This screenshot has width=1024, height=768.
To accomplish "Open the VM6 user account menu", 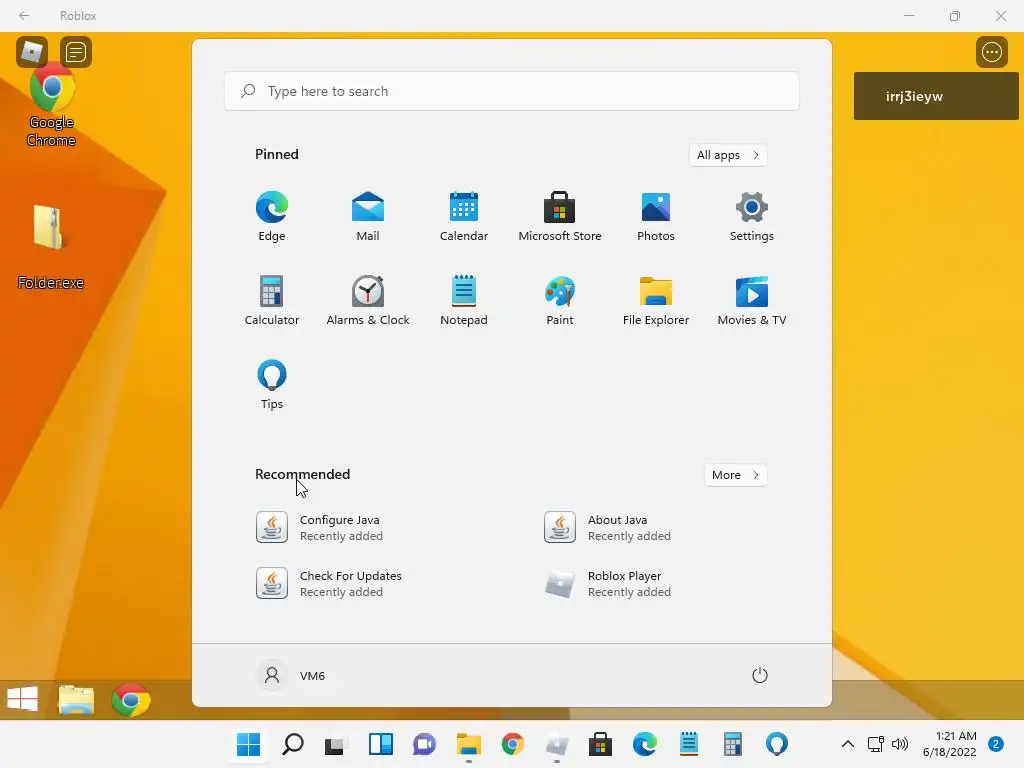I will click(291, 675).
